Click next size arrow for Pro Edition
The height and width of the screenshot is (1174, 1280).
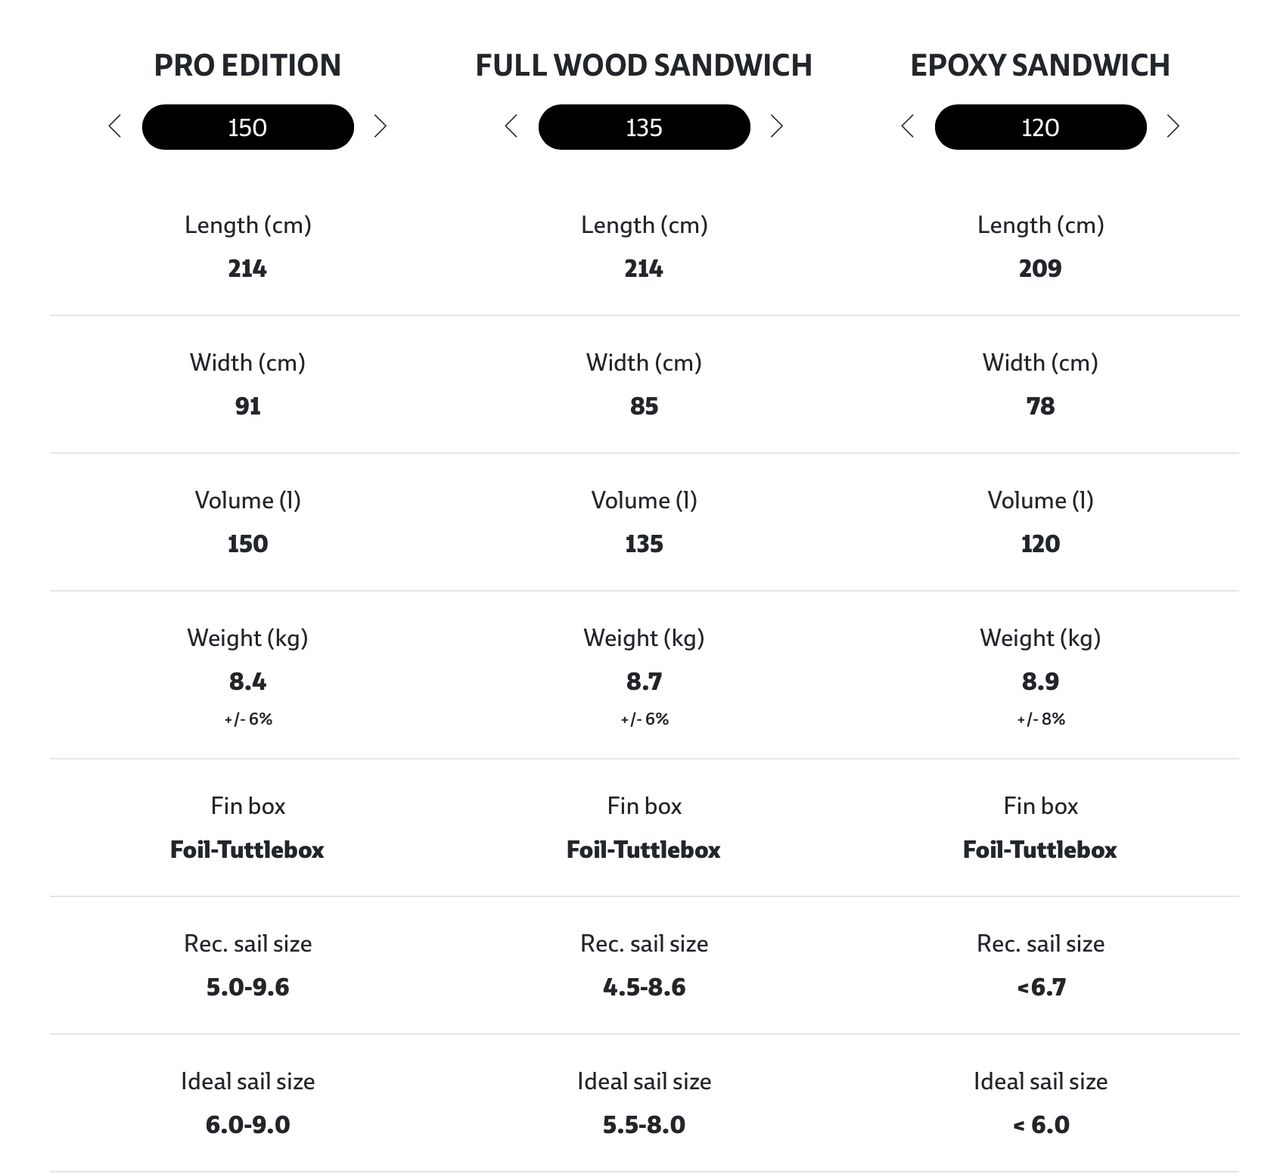(380, 126)
